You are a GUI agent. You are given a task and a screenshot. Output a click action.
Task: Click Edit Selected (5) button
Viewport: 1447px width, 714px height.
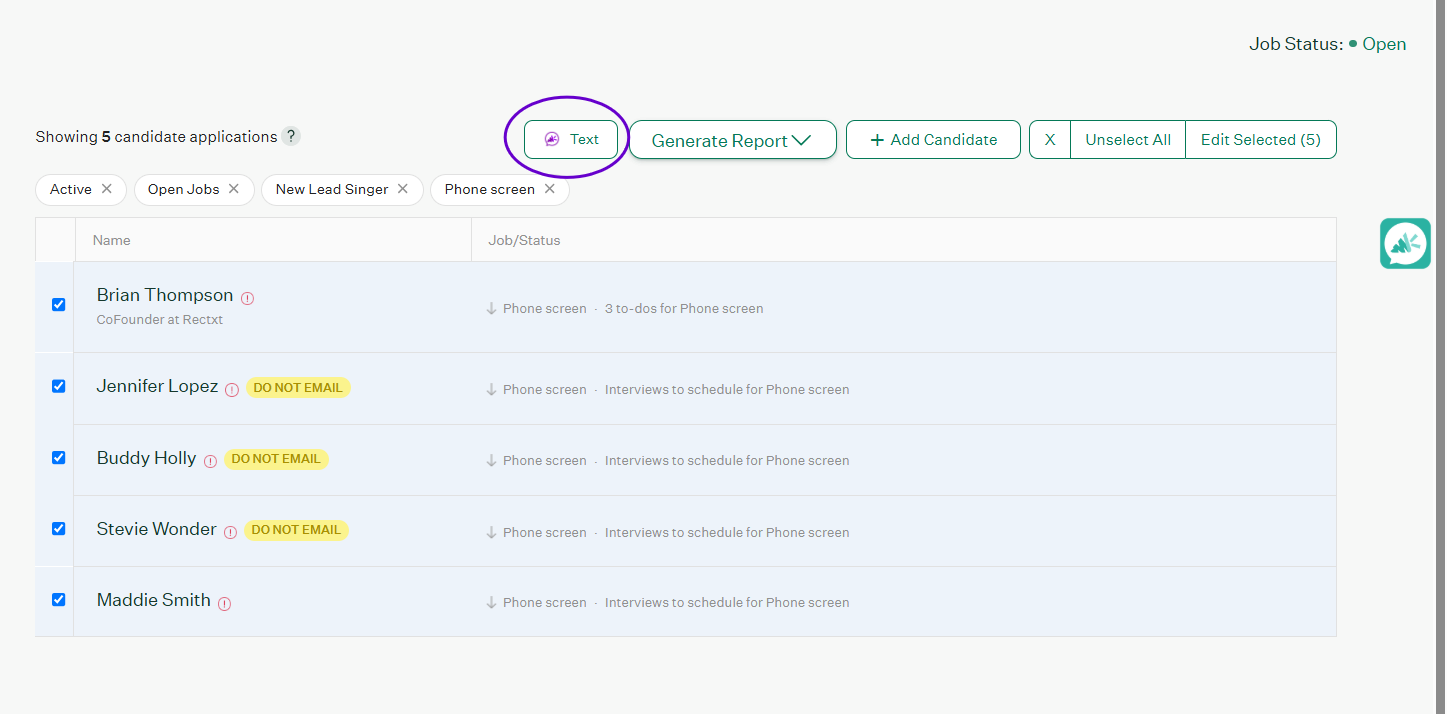[x=1260, y=140]
